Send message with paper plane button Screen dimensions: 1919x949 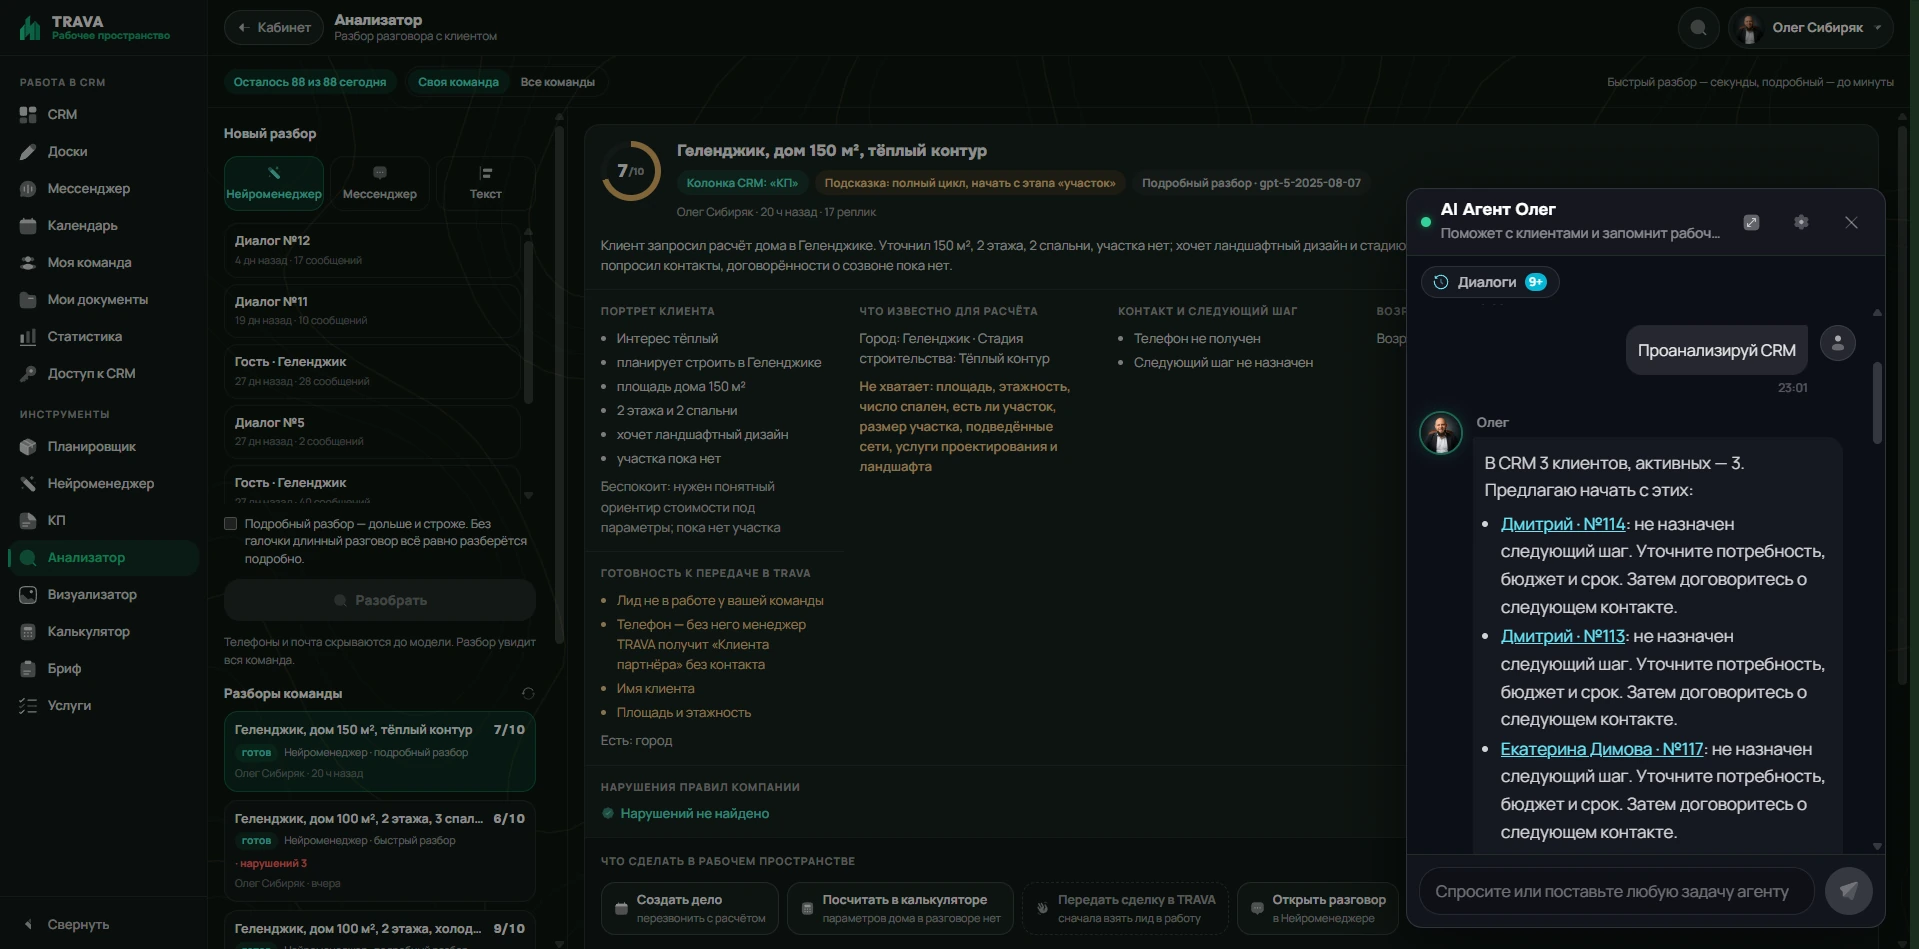[x=1848, y=891]
